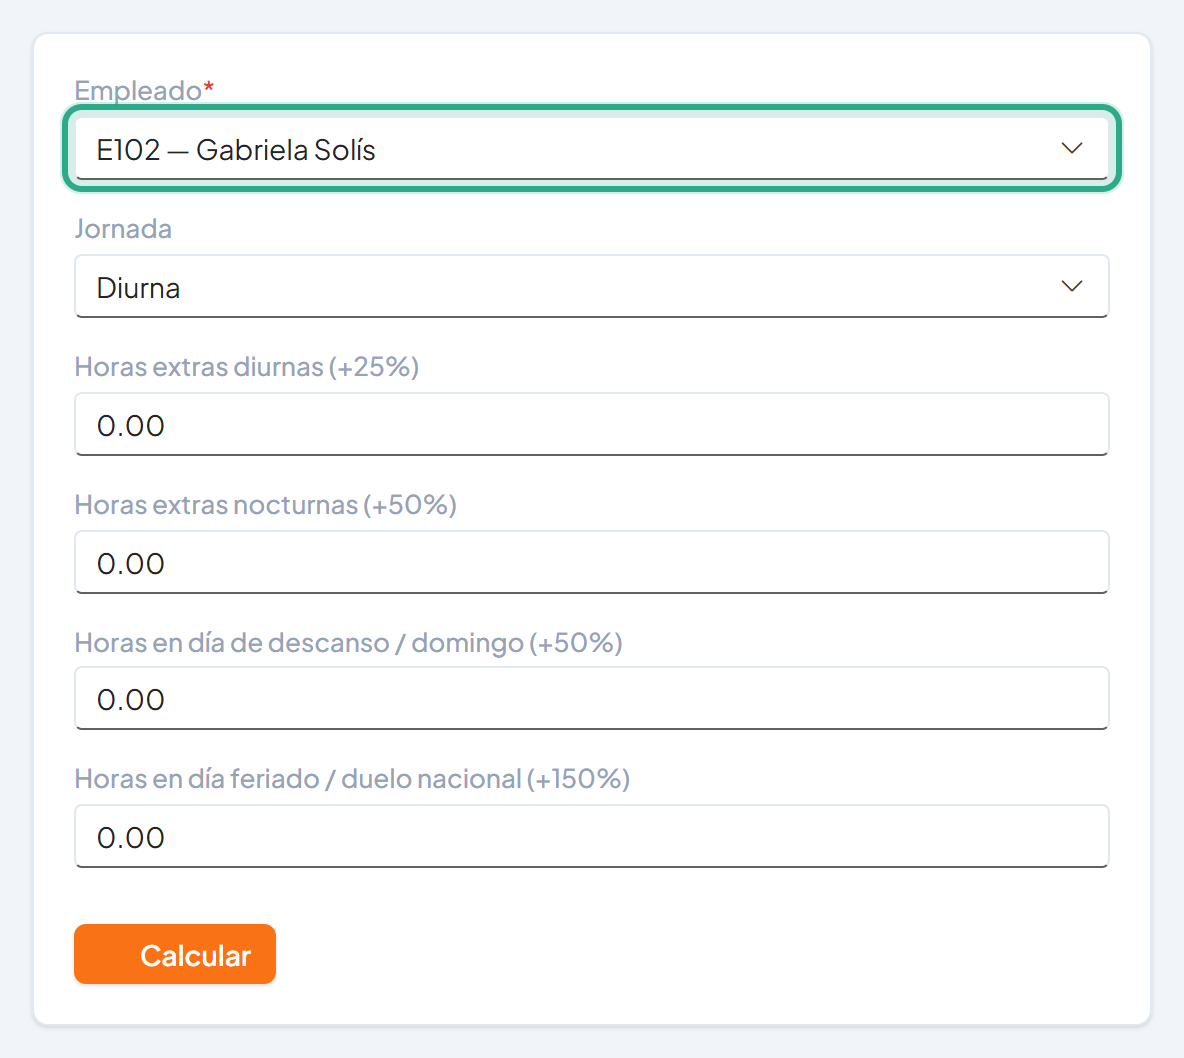Image resolution: width=1184 pixels, height=1058 pixels.
Task: Focus the Horas extras diurnas input field
Action: [x=591, y=424]
